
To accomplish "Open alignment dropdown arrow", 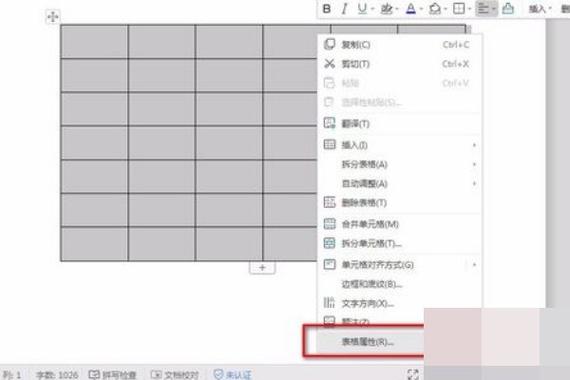I will pyautogui.click(x=494, y=9).
